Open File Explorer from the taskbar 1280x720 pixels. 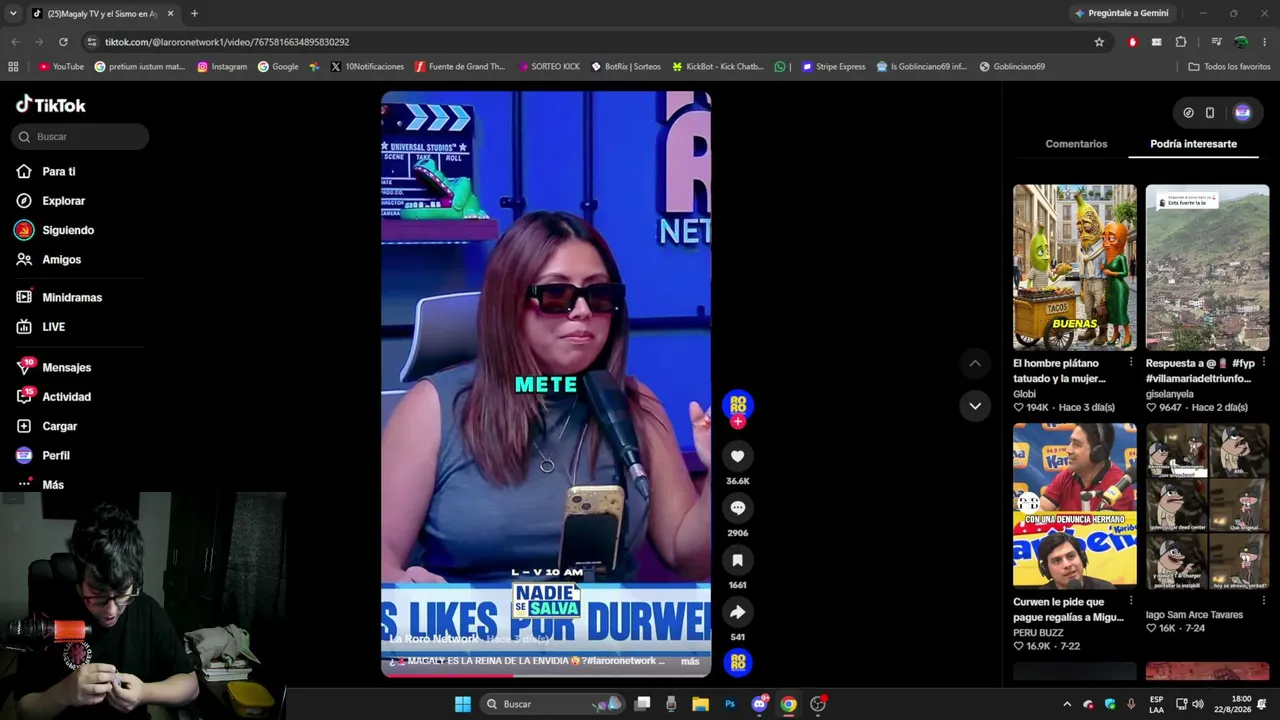tap(700, 704)
